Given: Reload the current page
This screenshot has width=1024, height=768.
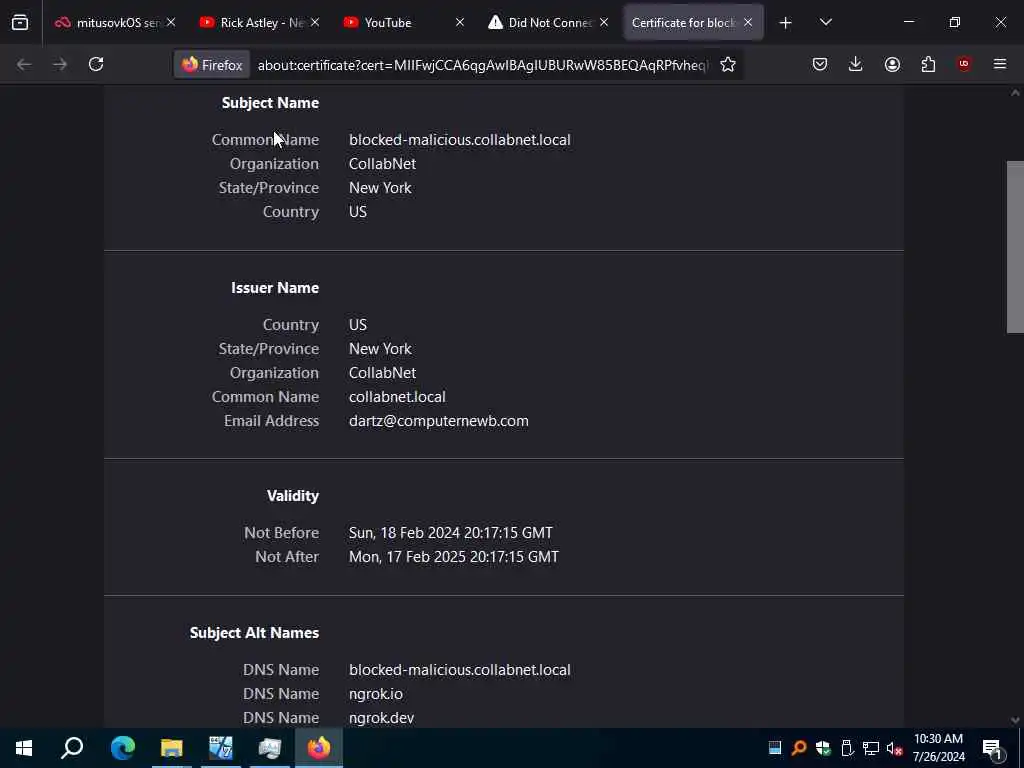Looking at the screenshot, I should tap(96, 64).
